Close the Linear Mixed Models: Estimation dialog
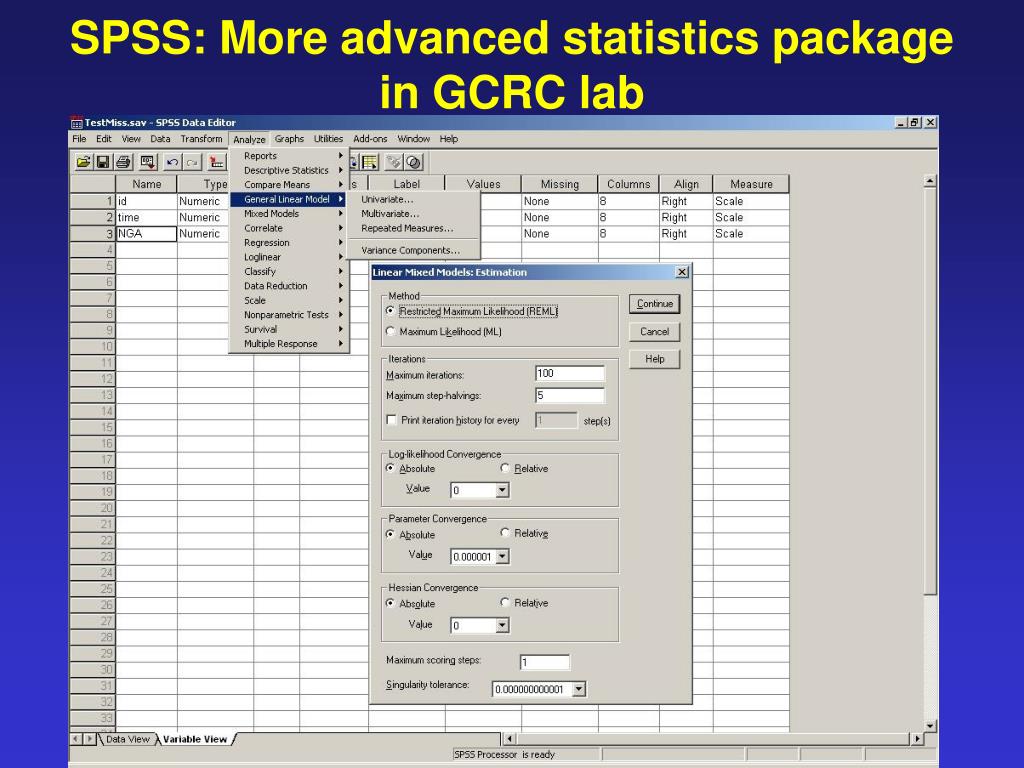This screenshot has width=1024, height=768. click(x=682, y=272)
